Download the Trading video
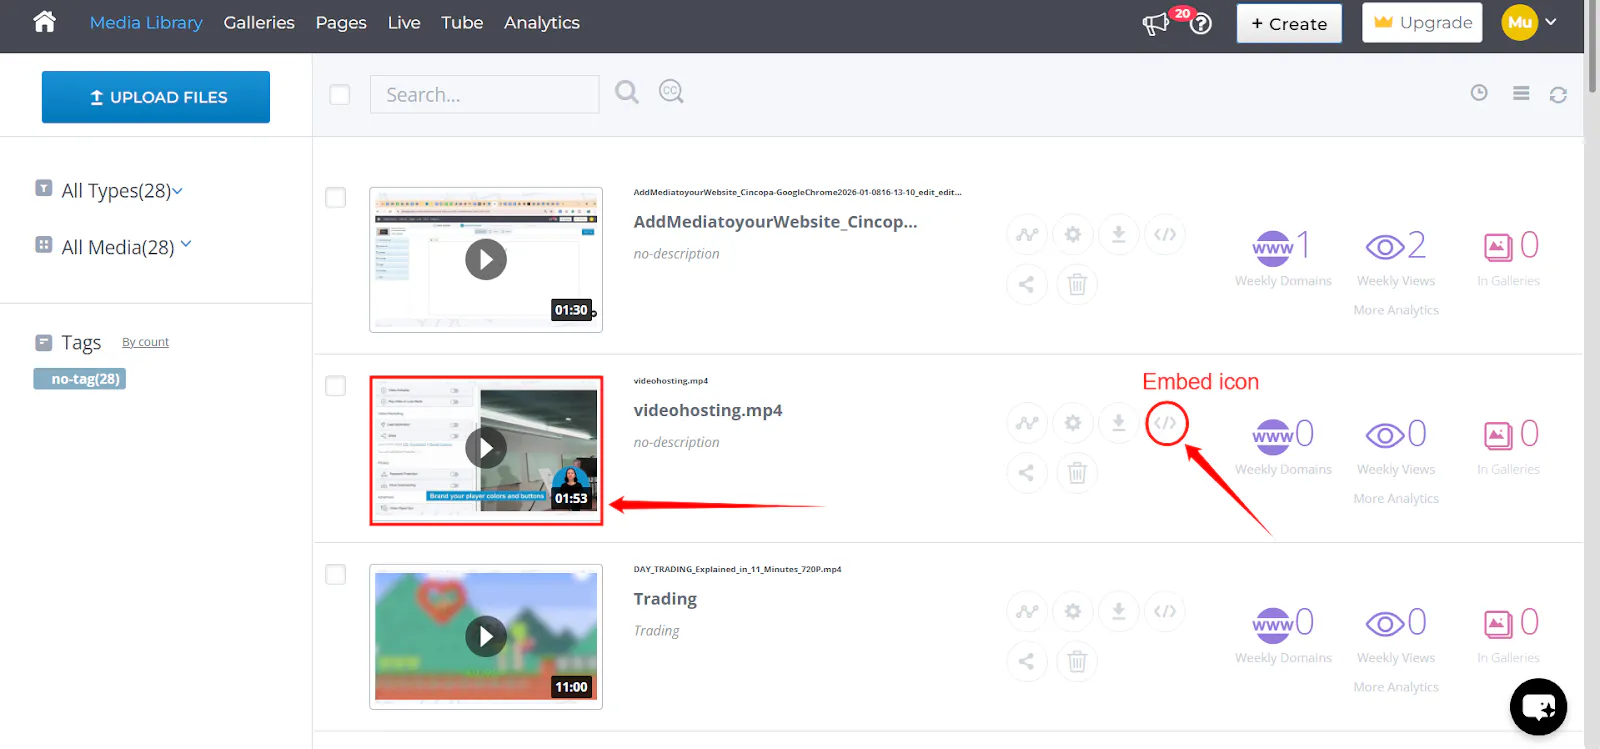 tap(1119, 611)
